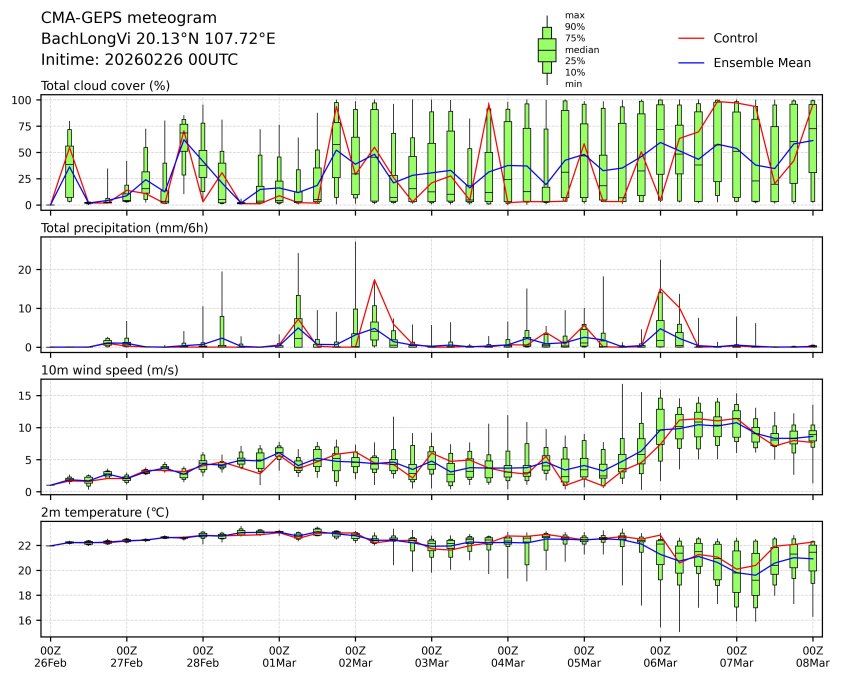Click the 'median' legend label
Viewport: 841px width, 680px height.
point(582,50)
